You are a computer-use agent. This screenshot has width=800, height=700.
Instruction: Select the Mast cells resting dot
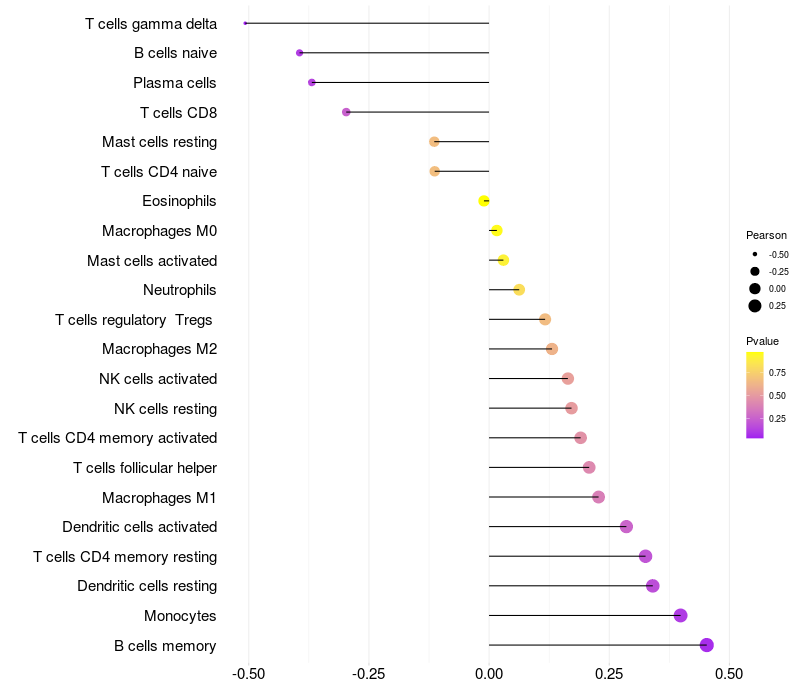(434, 142)
